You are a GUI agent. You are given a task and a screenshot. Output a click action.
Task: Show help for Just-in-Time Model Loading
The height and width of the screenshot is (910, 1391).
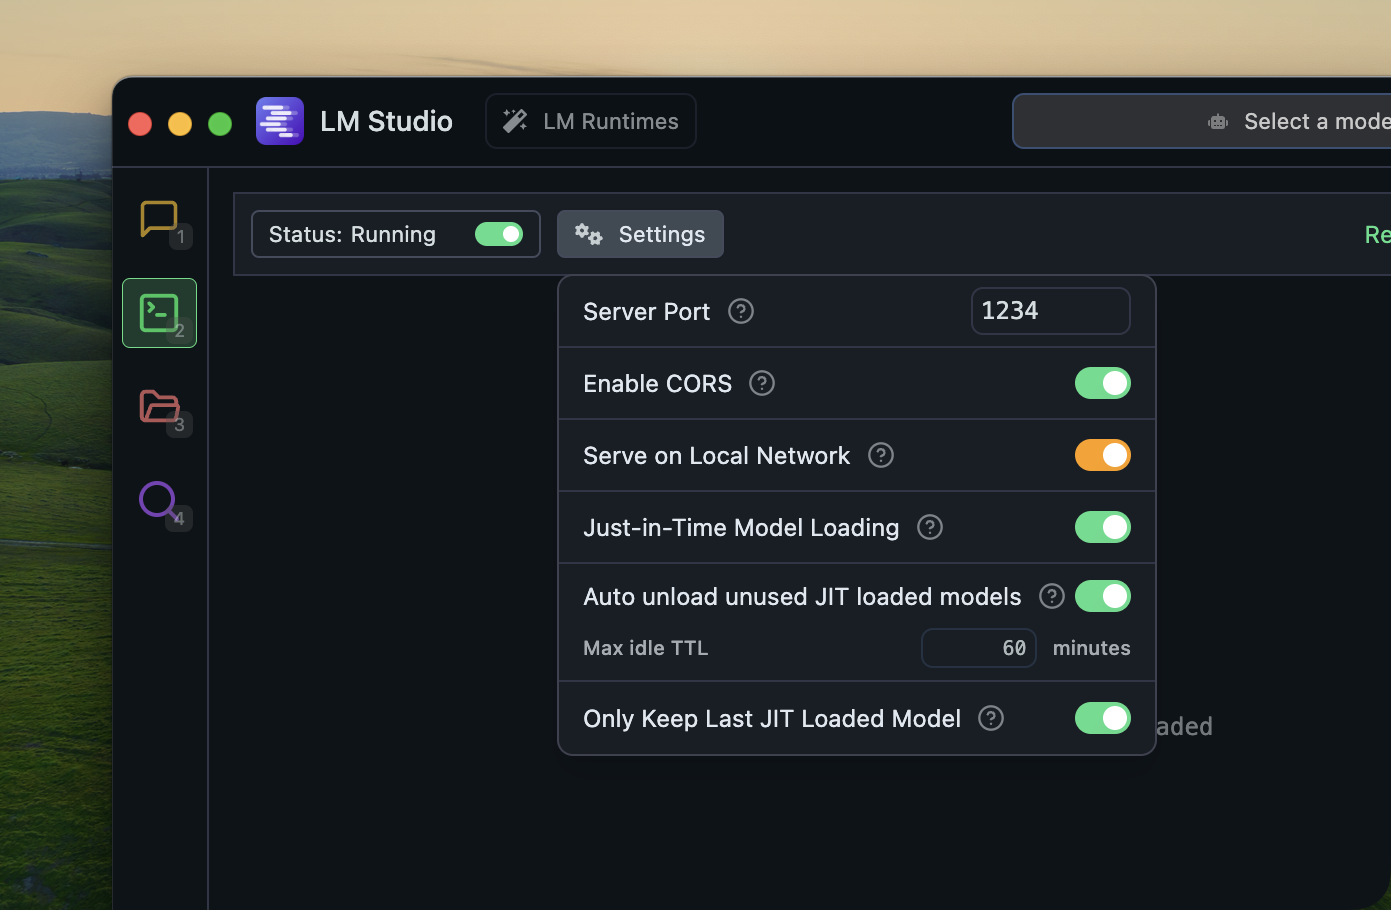tap(930, 527)
